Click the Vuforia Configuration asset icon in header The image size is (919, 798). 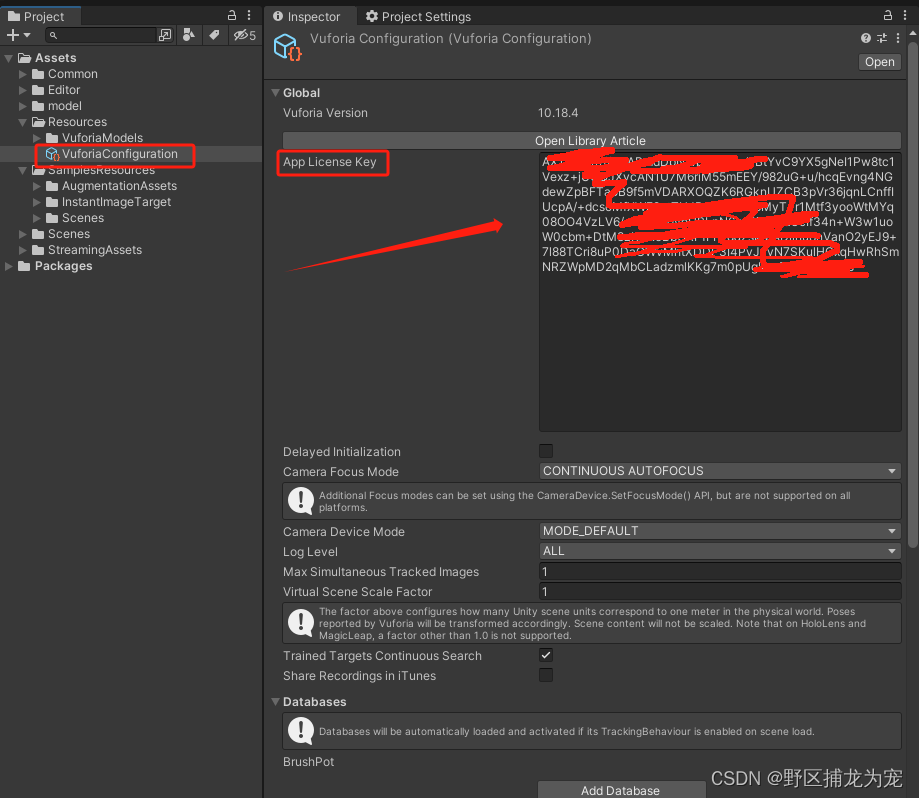tap(287, 47)
